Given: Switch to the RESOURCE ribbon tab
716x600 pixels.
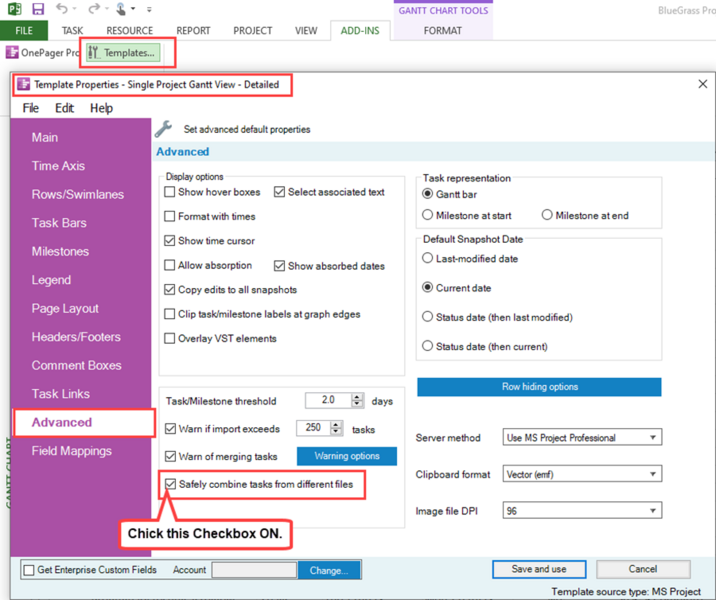Looking at the screenshot, I should [130, 31].
